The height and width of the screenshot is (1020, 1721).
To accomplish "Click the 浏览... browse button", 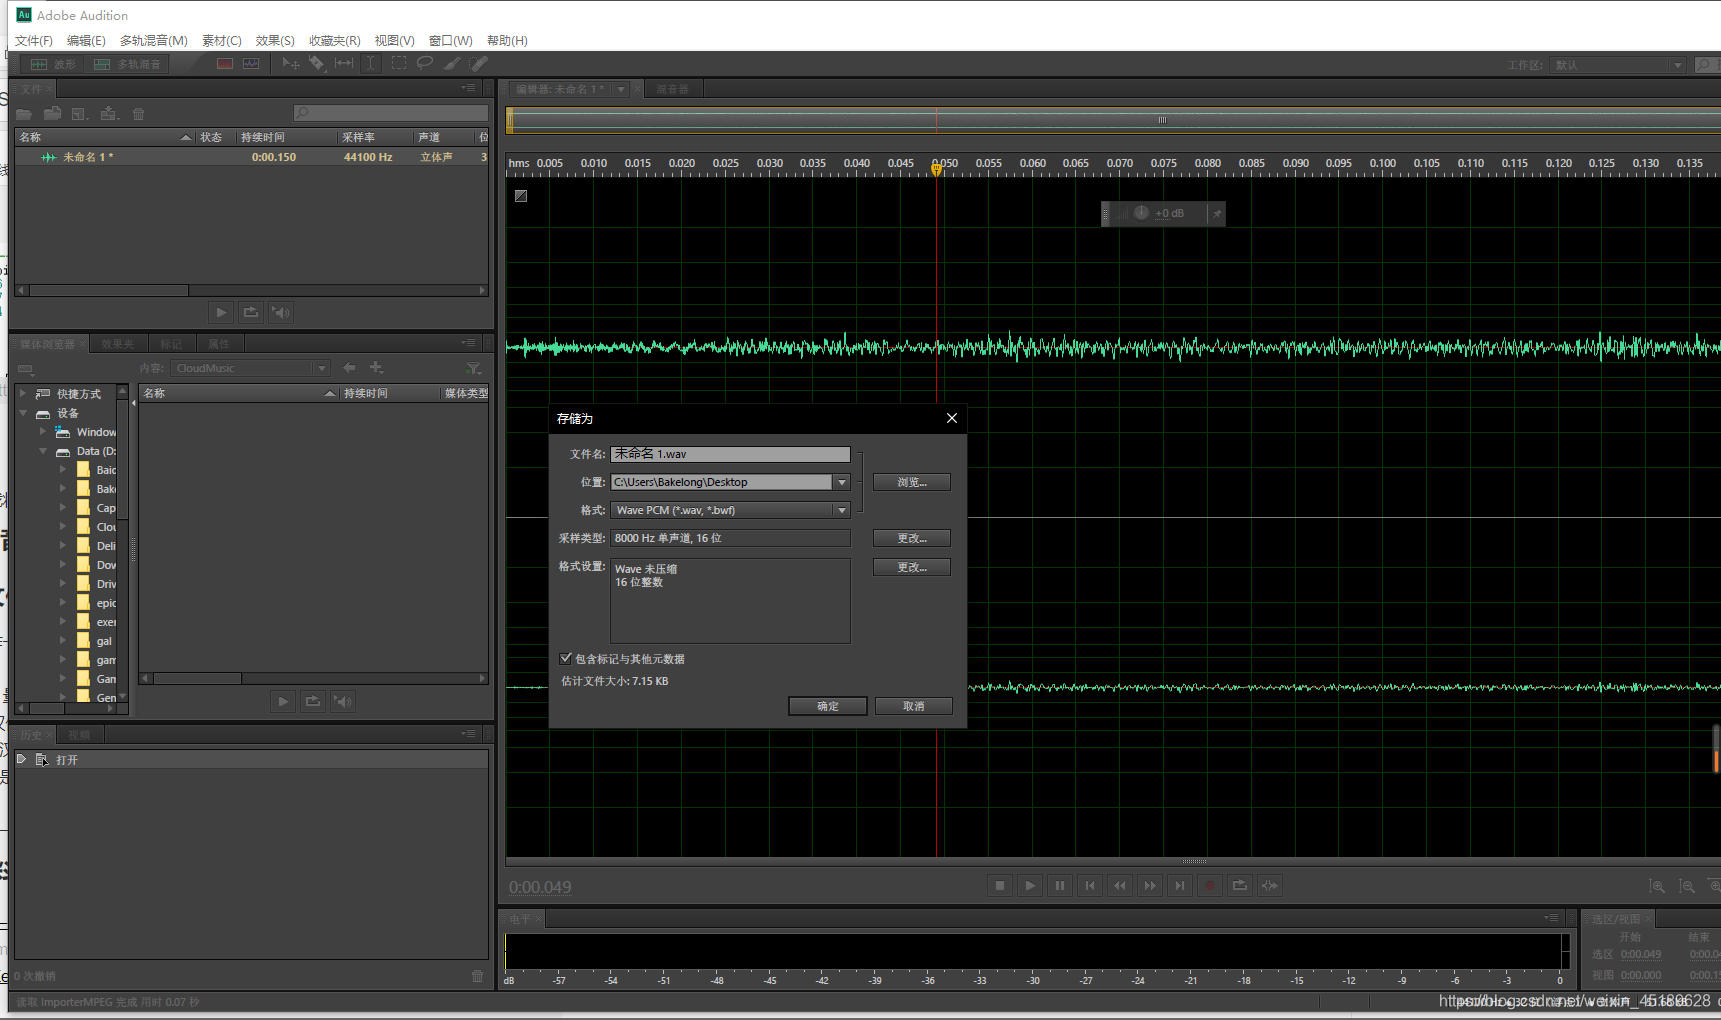I will click(x=911, y=482).
